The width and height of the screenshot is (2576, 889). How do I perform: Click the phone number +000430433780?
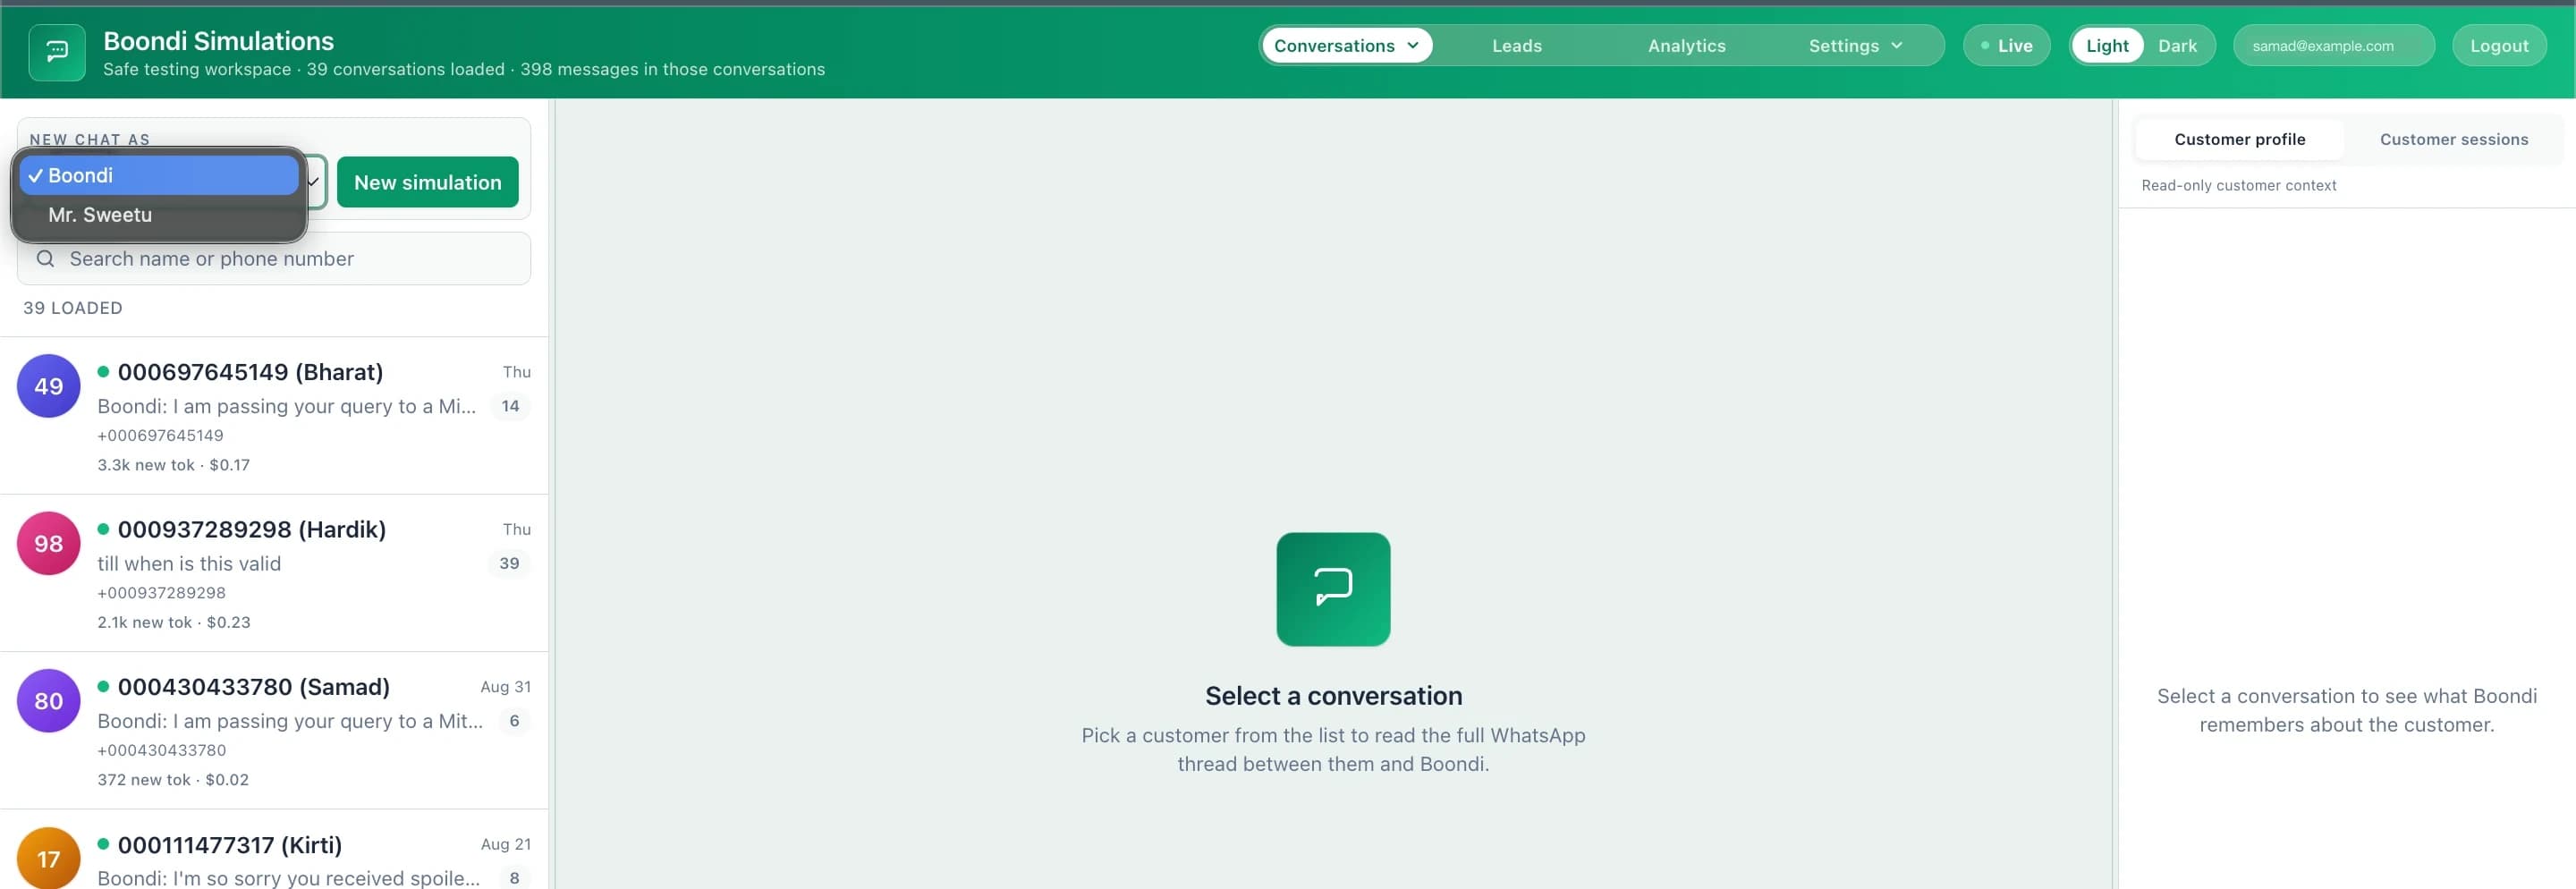click(161, 750)
